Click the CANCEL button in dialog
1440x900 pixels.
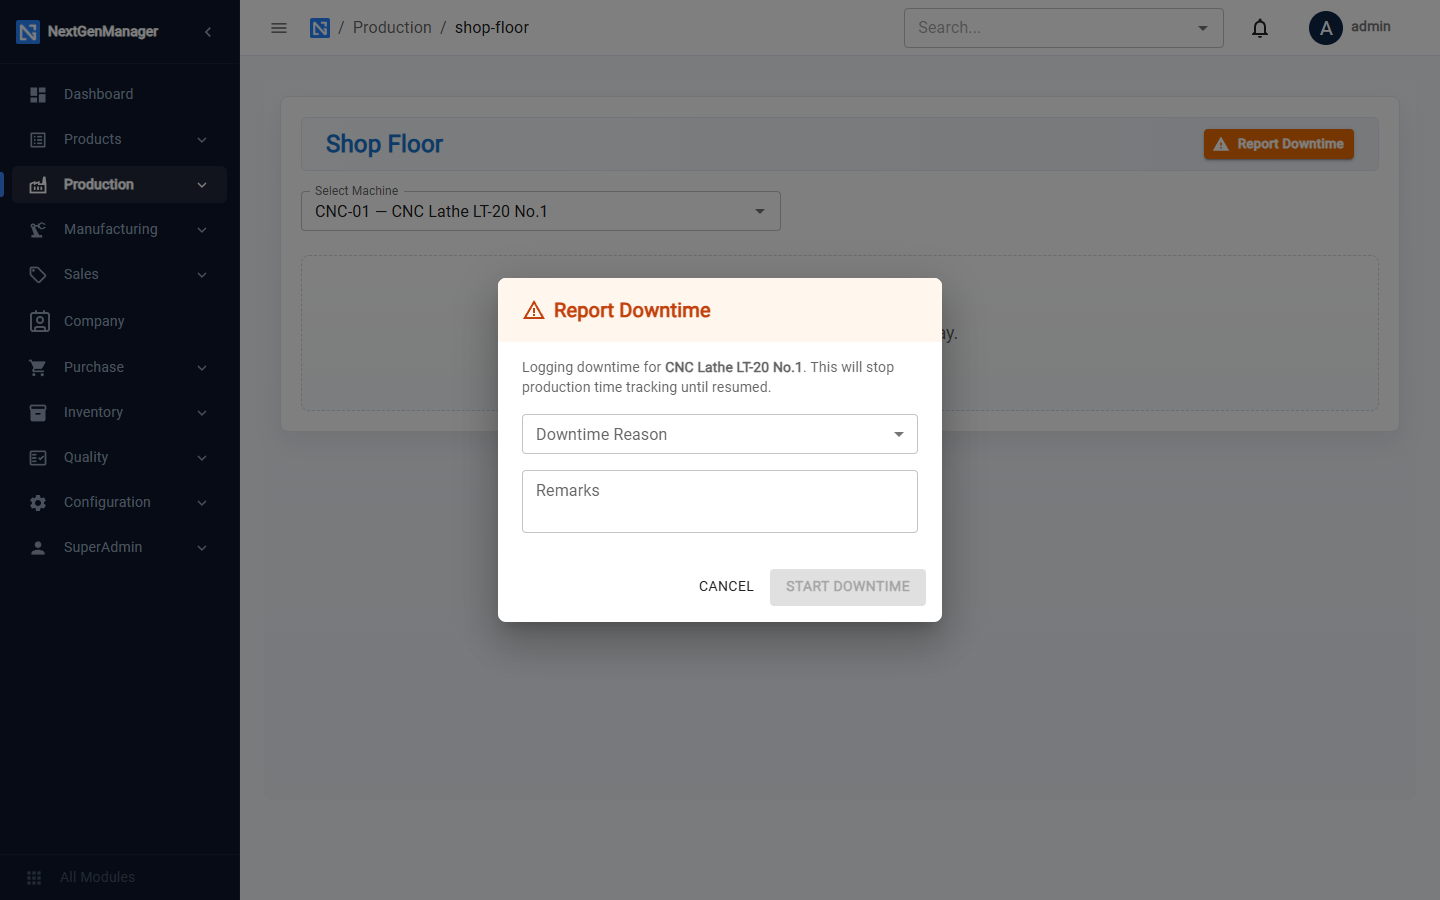726,587
